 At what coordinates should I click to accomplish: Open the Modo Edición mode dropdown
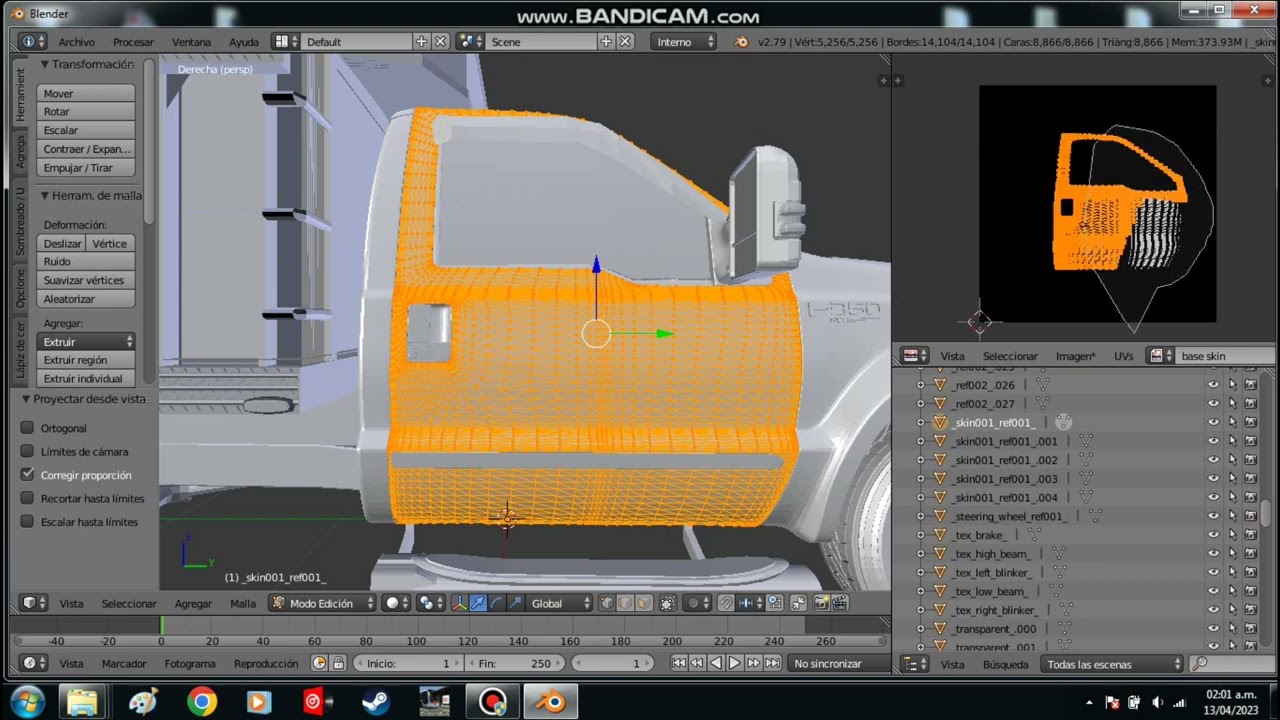click(322, 603)
